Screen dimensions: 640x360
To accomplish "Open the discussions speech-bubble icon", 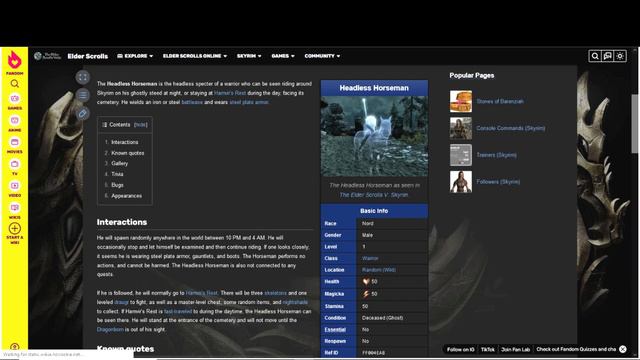I will click(607, 56).
